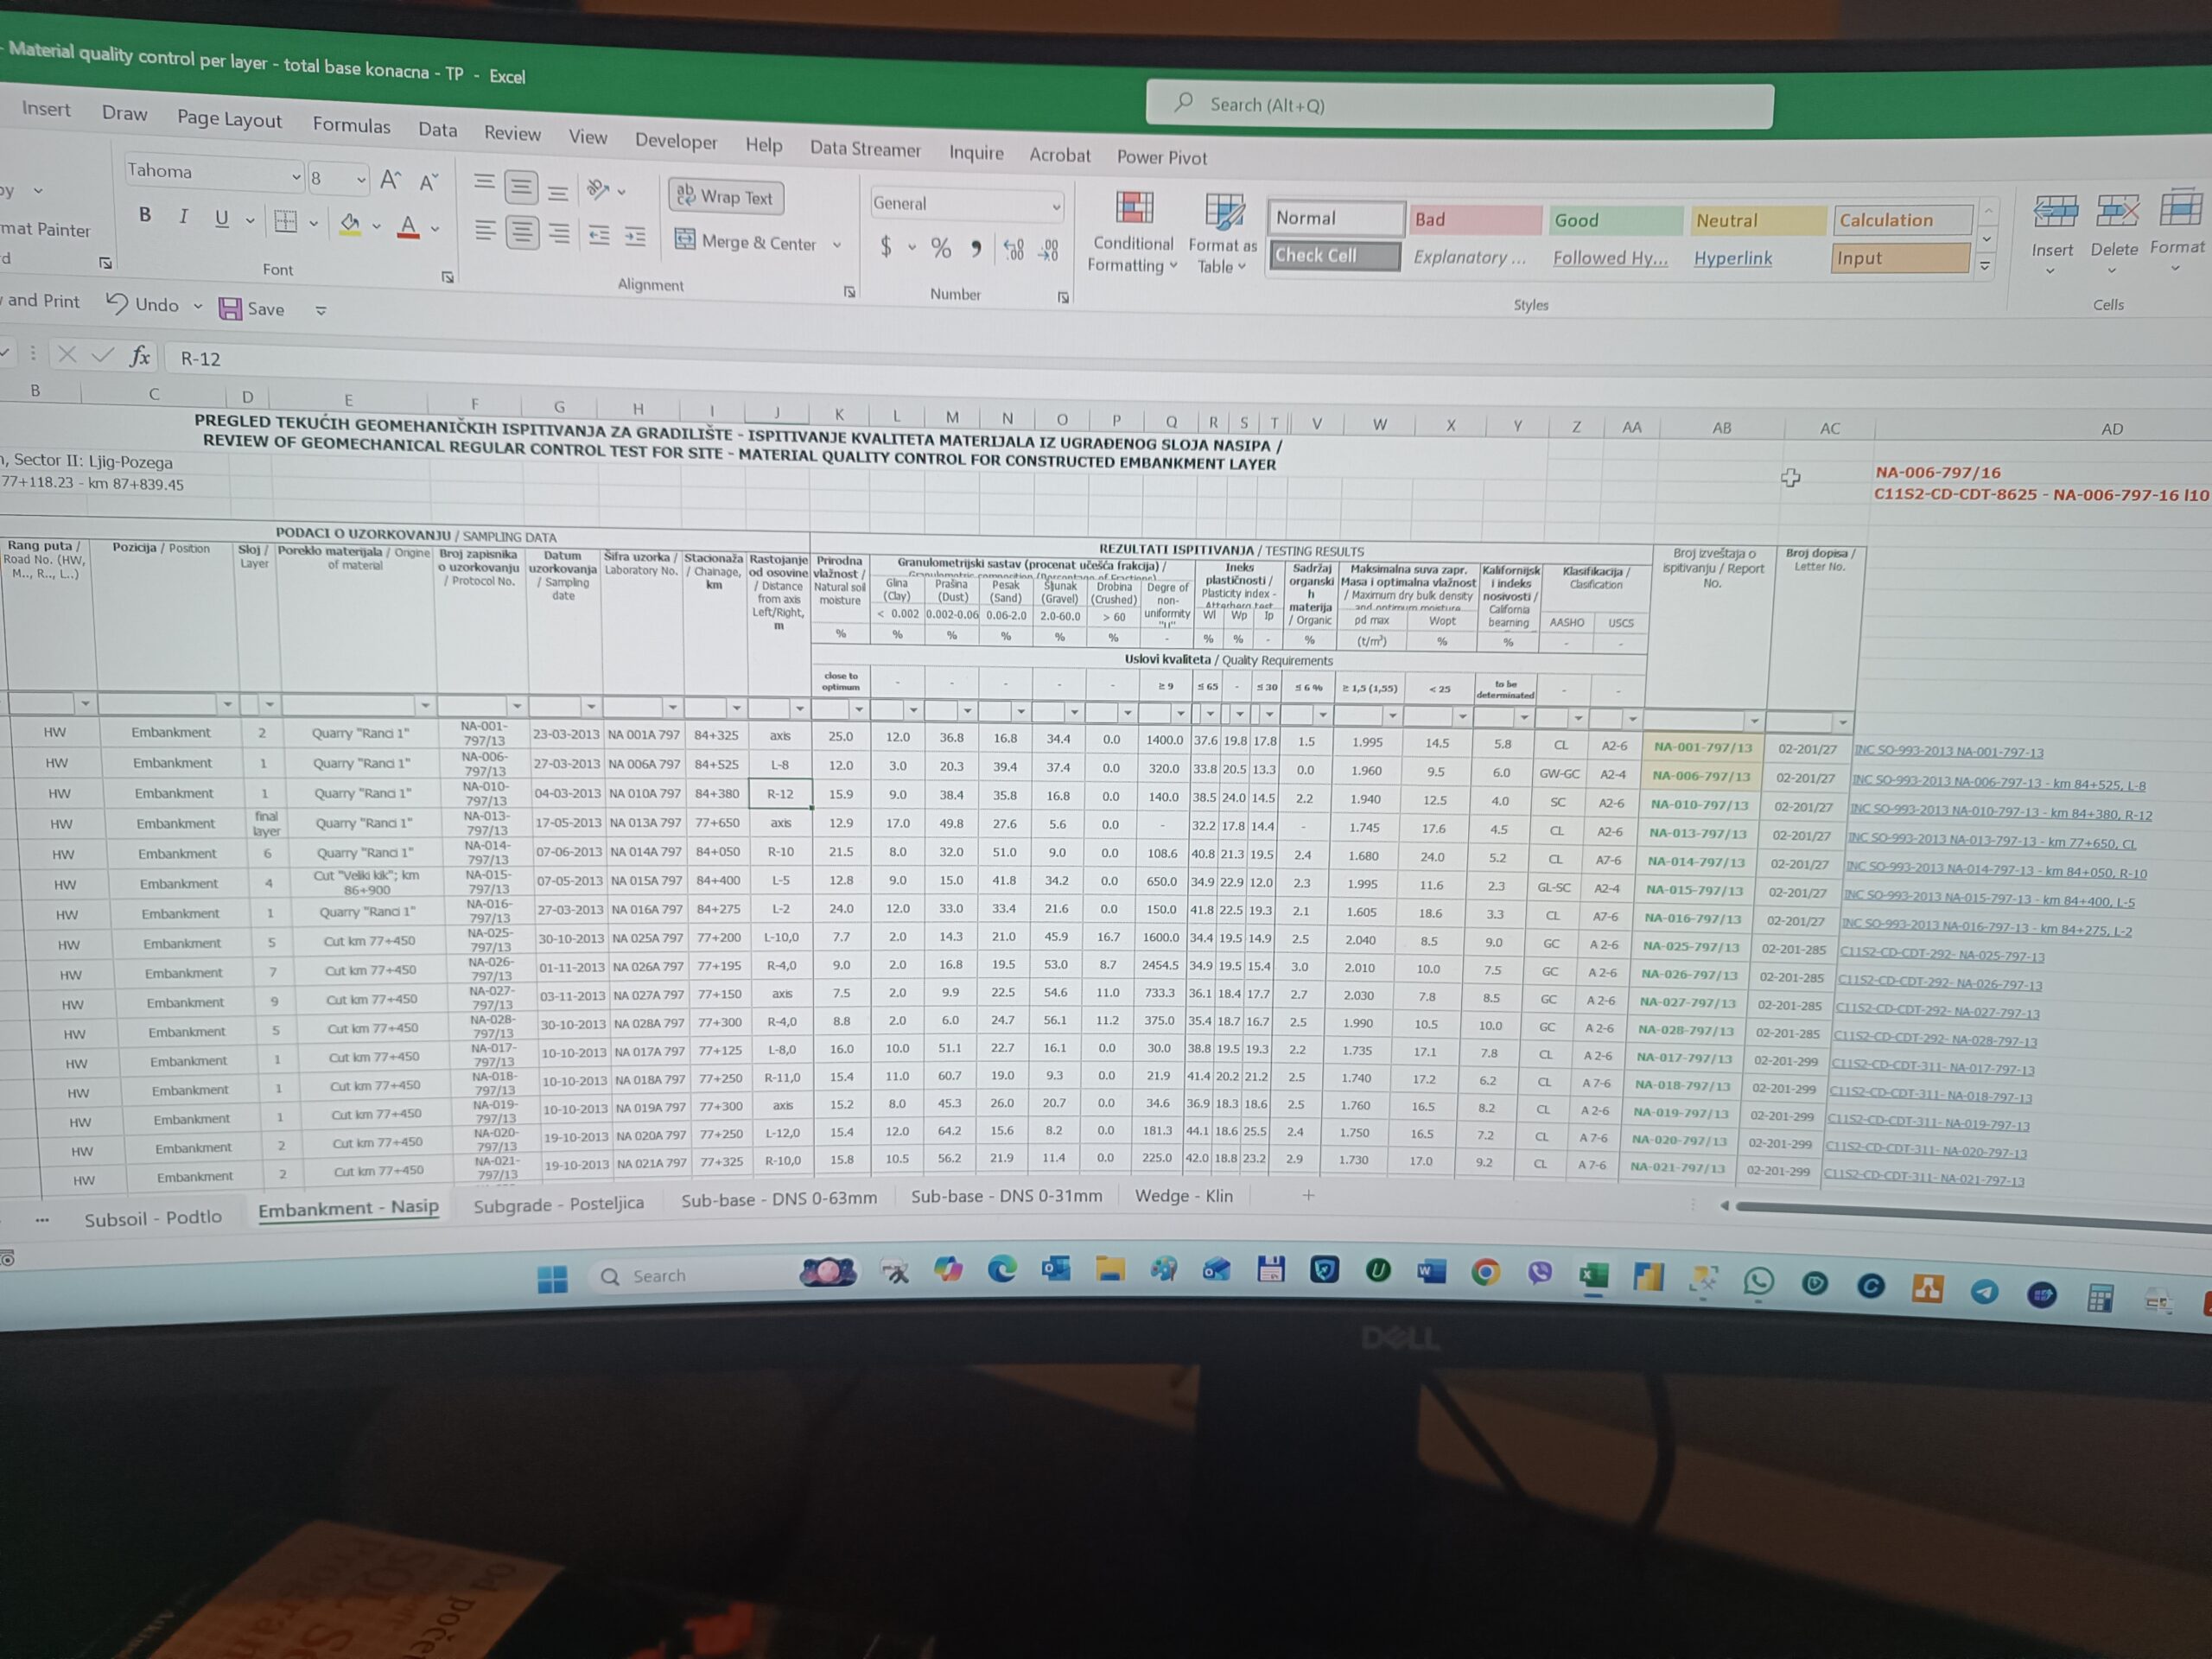This screenshot has width=2212, height=1659.
Task: Open the Merge & Center dropdown arrow
Action: pos(837,245)
